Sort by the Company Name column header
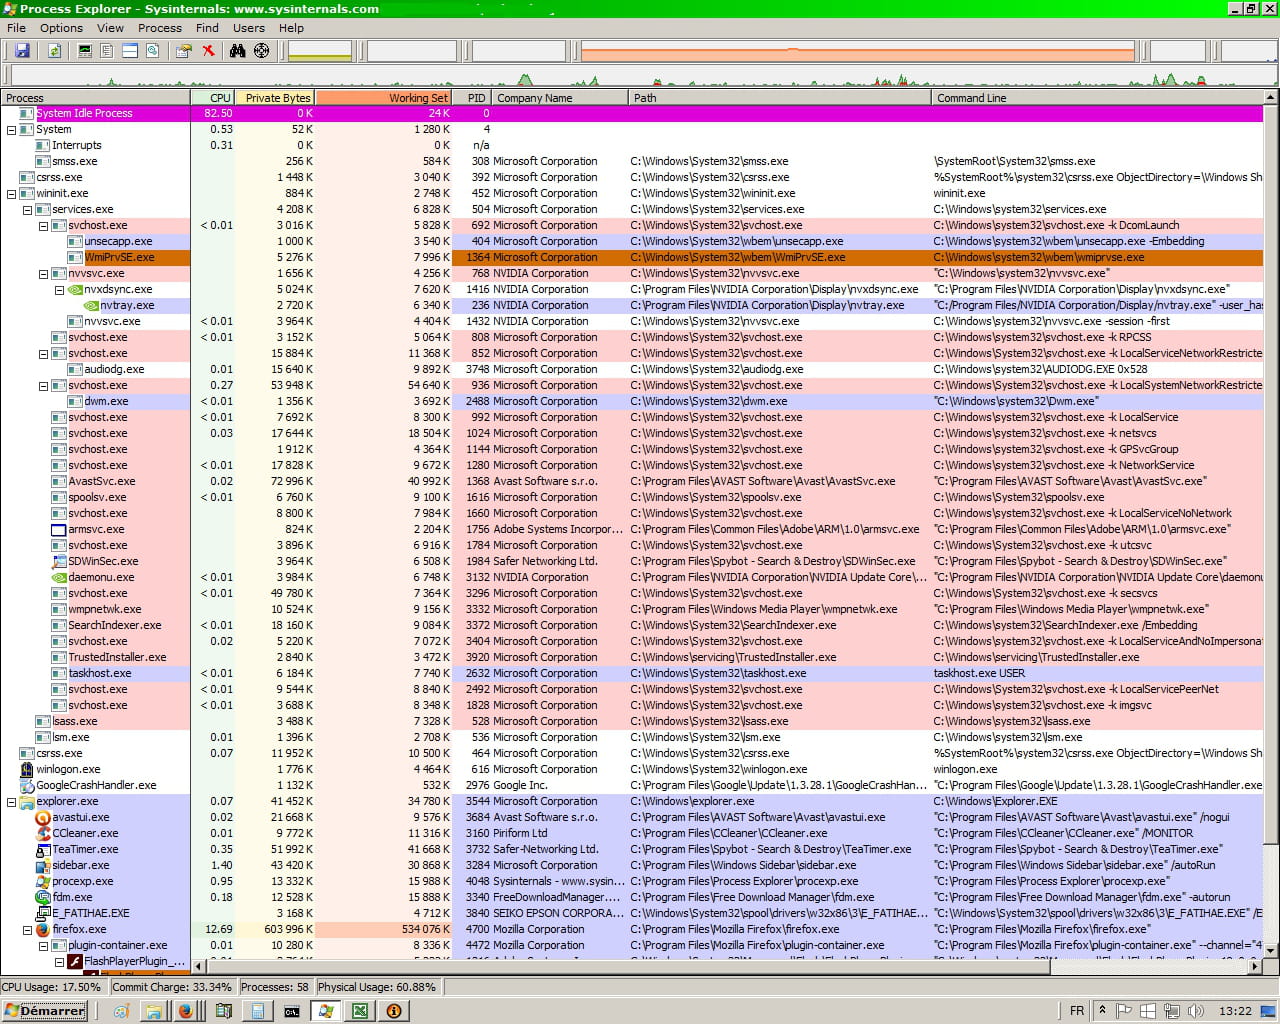This screenshot has width=1280, height=1024. coord(560,97)
